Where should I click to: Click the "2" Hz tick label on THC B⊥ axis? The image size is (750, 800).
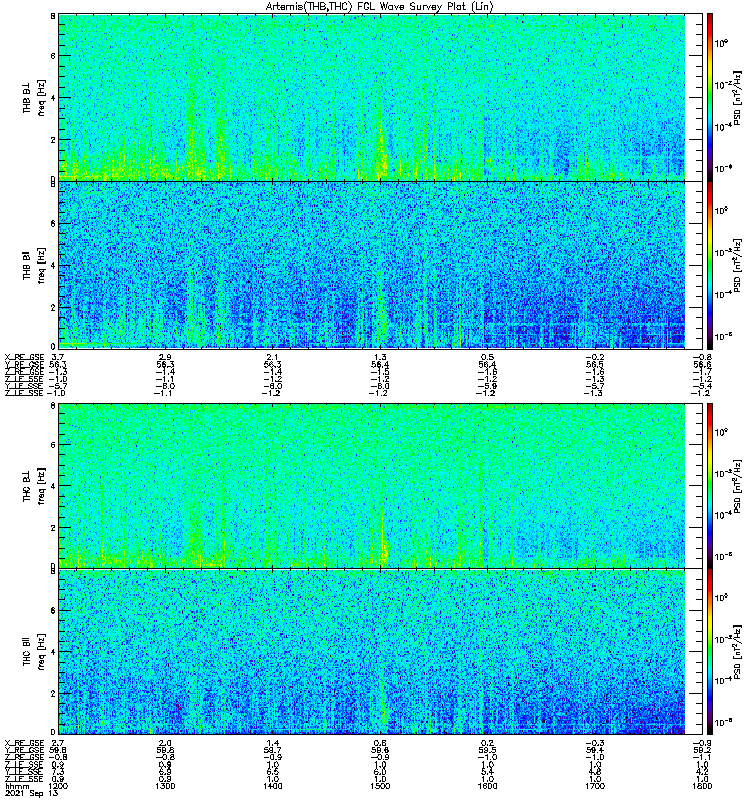pyautogui.click(x=53, y=528)
